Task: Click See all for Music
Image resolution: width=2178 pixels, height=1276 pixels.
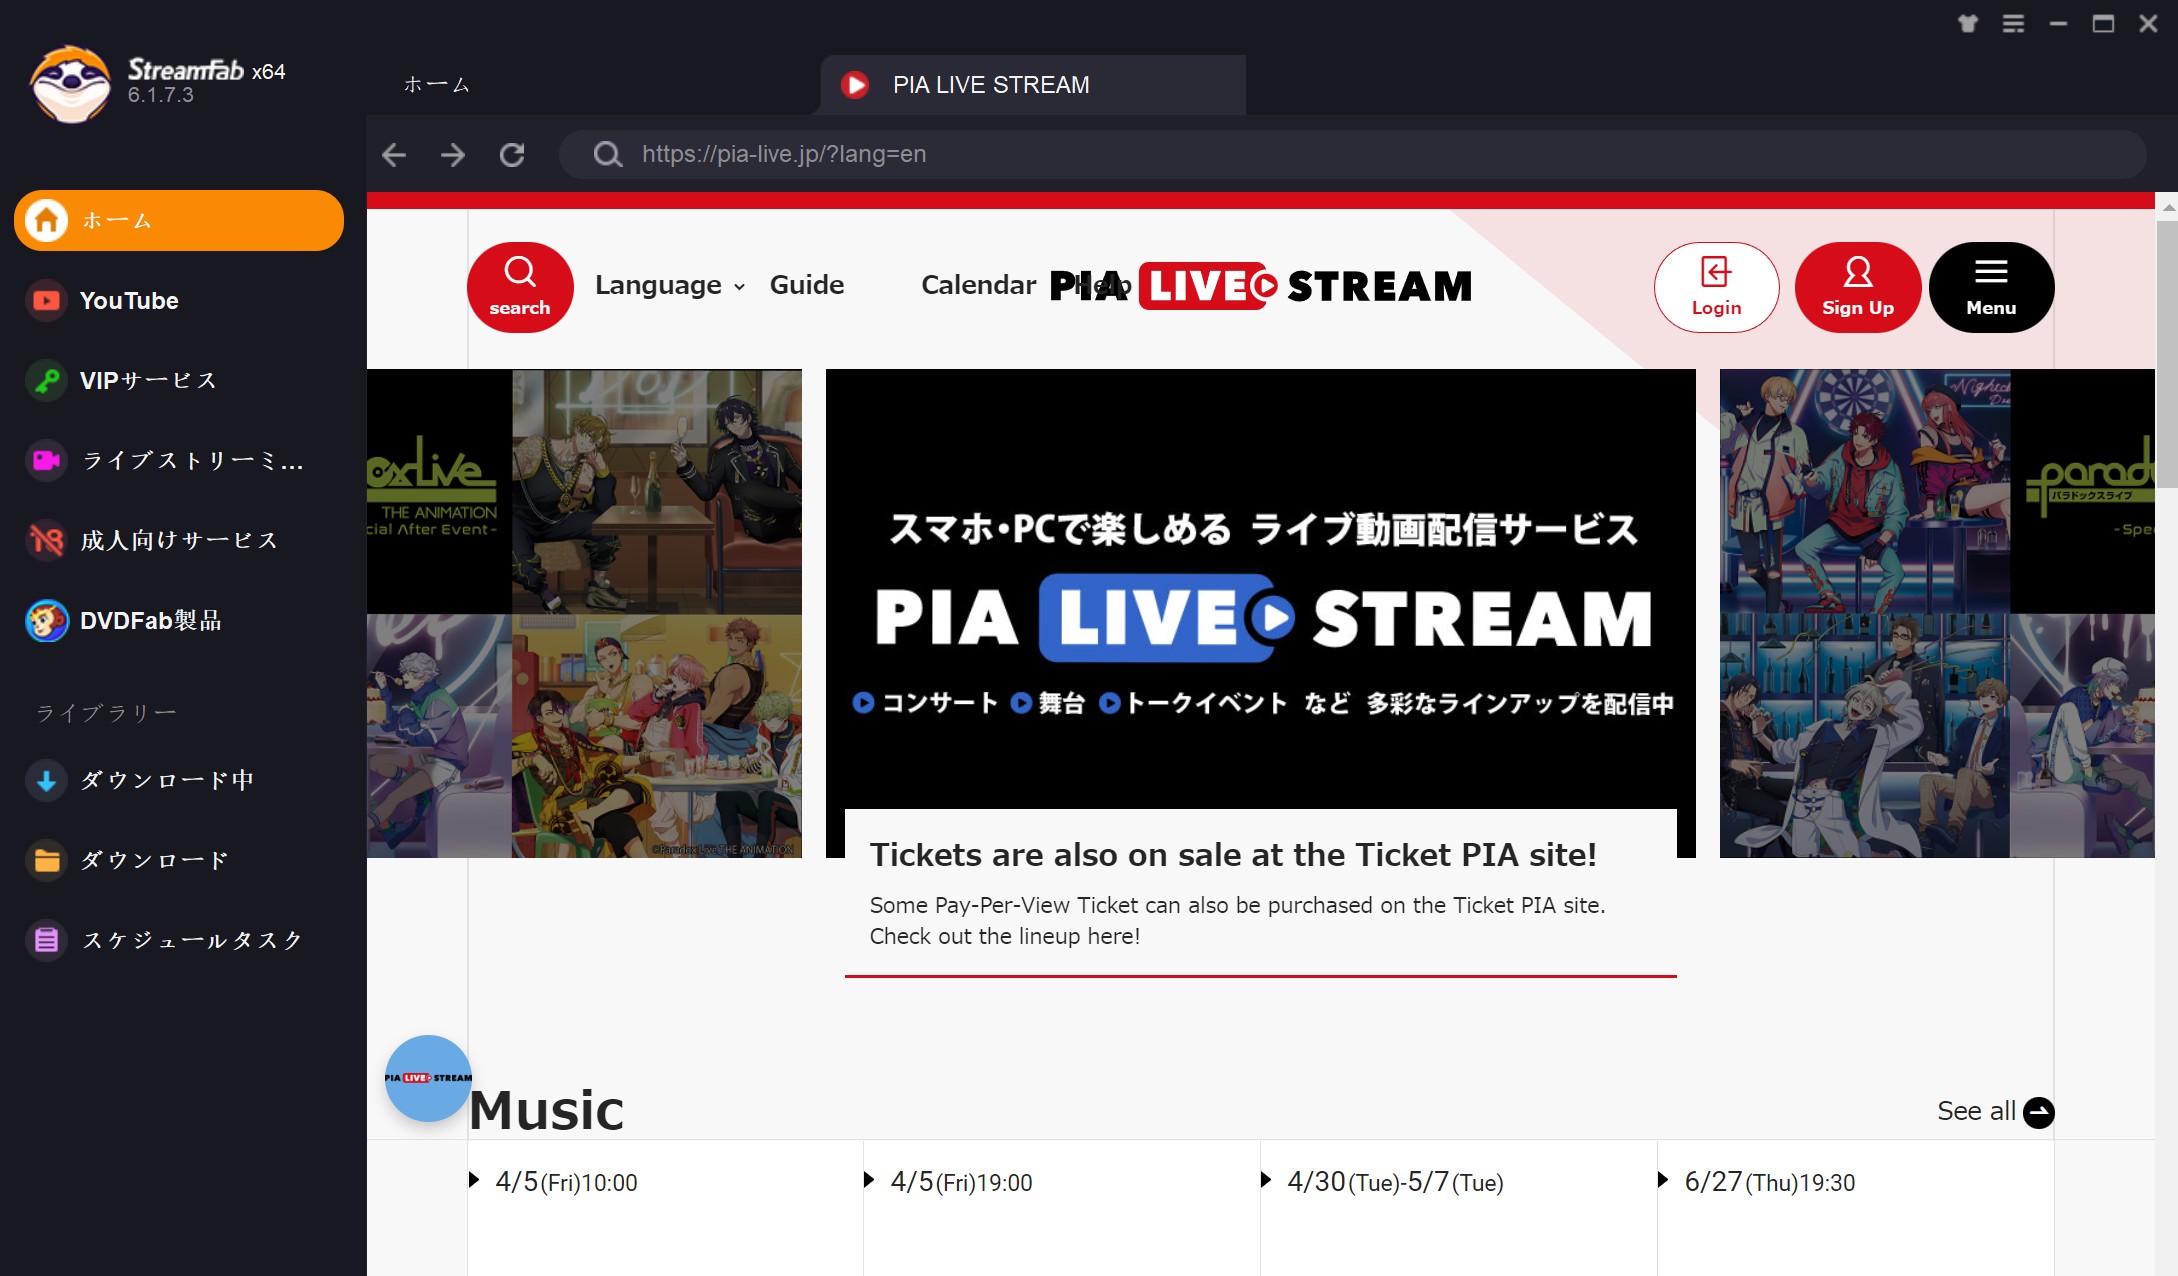Action: tap(1995, 1111)
